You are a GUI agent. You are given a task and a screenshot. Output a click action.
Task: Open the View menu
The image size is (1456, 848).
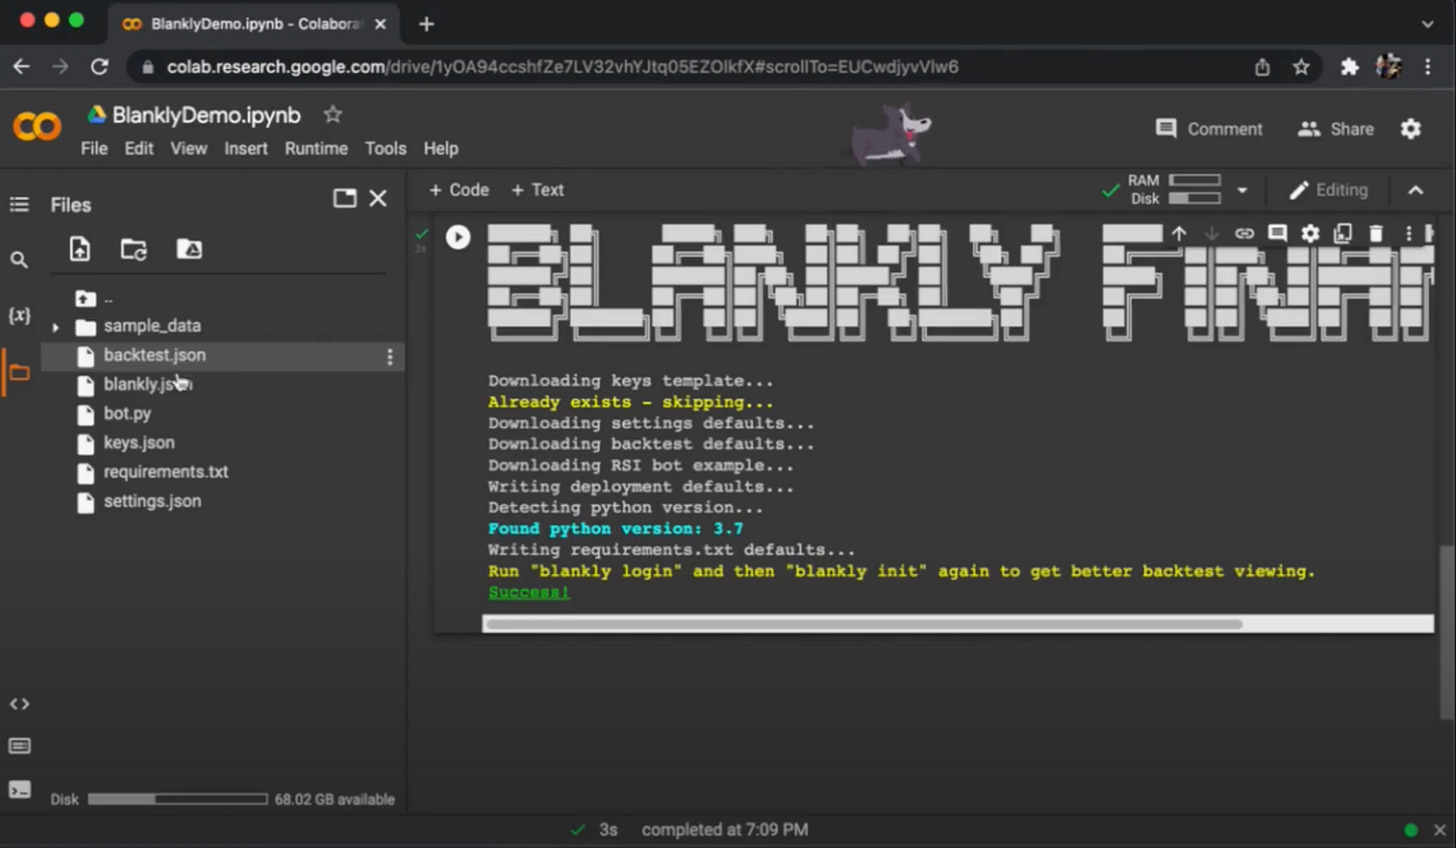(188, 148)
